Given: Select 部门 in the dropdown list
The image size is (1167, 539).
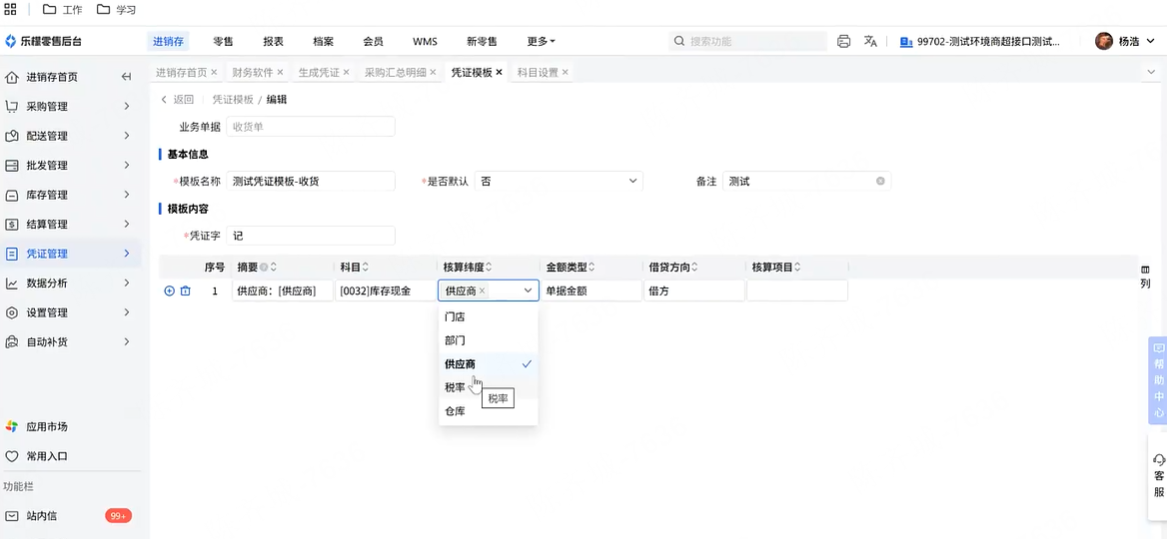Looking at the screenshot, I should [488, 340].
